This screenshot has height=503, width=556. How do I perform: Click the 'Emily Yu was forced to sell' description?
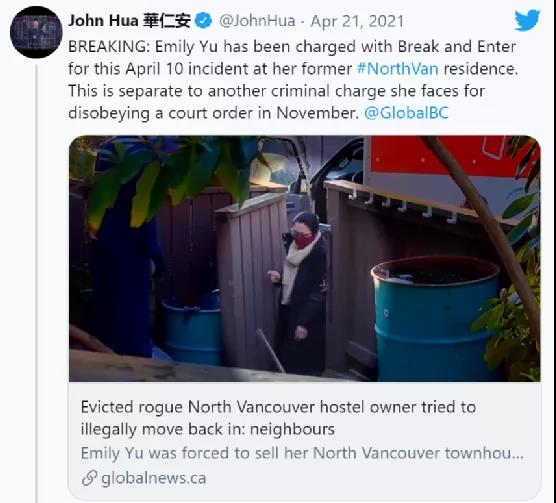302,453
